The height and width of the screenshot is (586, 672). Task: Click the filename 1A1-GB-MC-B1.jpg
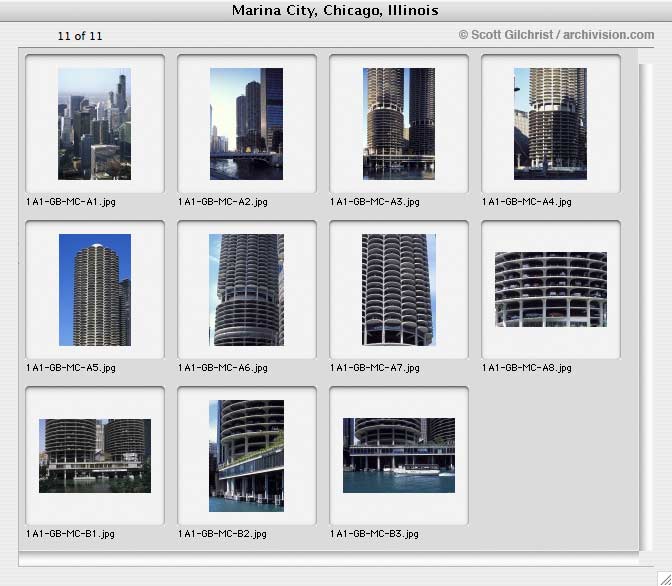[70, 534]
